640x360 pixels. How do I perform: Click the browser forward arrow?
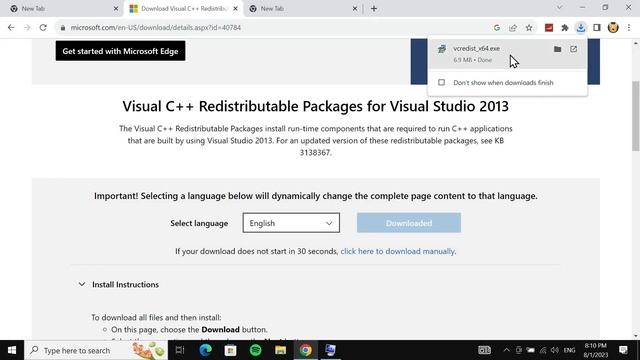point(27,28)
